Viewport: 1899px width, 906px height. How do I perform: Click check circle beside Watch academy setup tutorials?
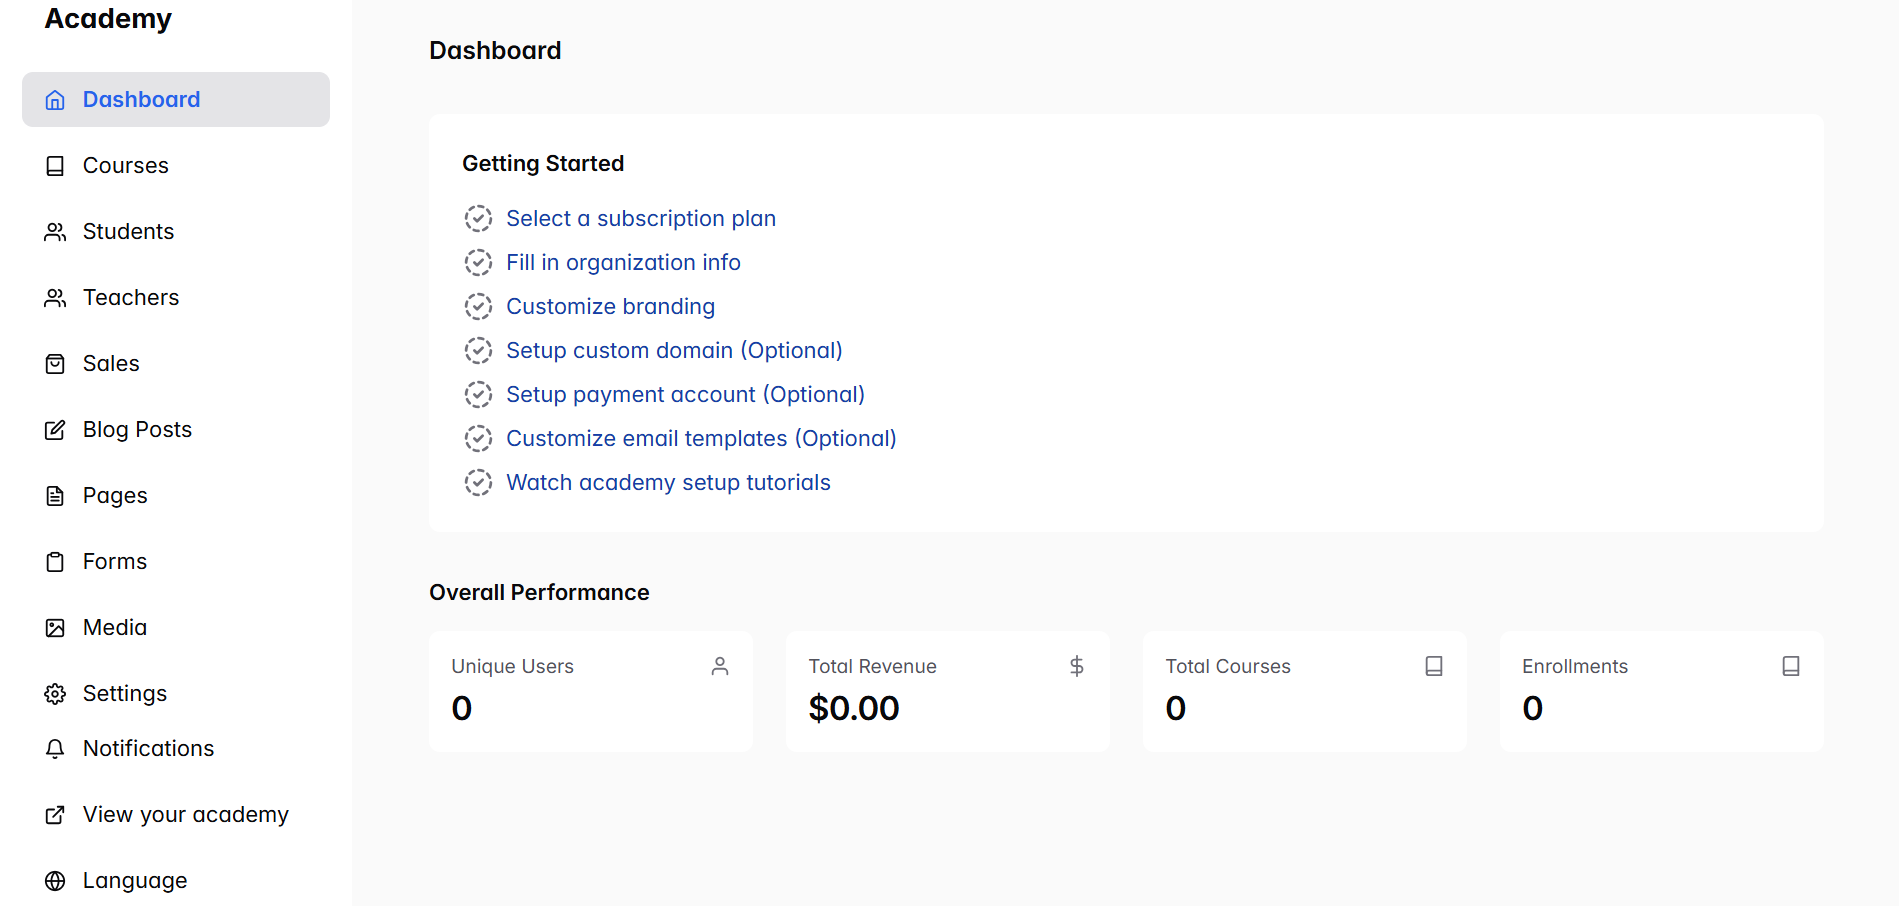click(478, 483)
